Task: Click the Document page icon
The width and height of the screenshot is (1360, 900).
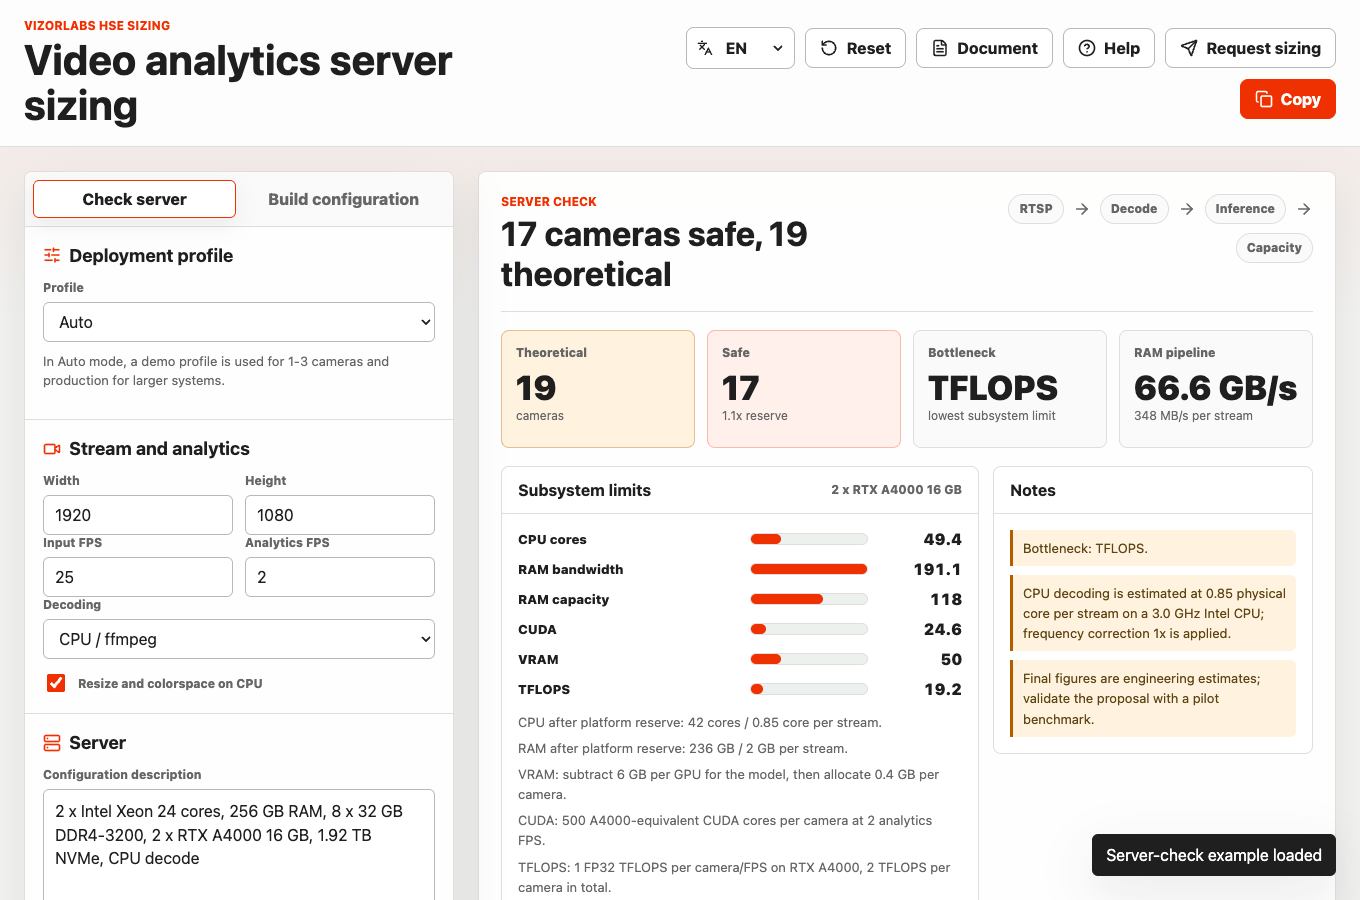Action: click(940, 48)
